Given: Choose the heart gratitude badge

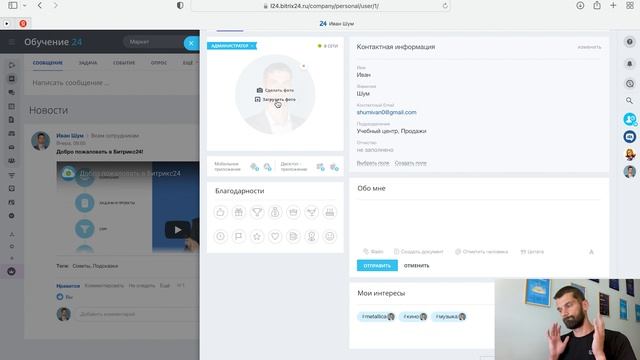Looking at the screenshot, I should click(x=275, y=236).
